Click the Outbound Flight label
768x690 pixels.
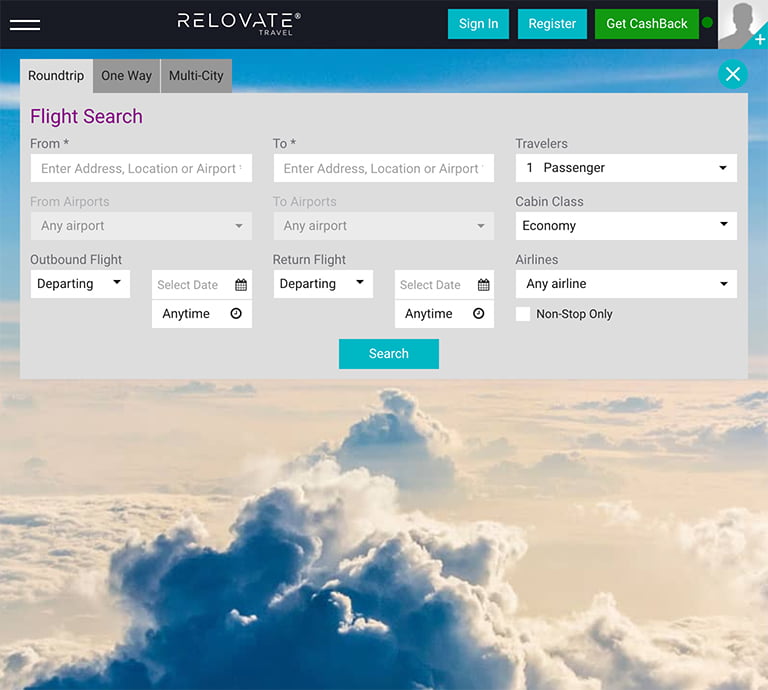(76, 260)
